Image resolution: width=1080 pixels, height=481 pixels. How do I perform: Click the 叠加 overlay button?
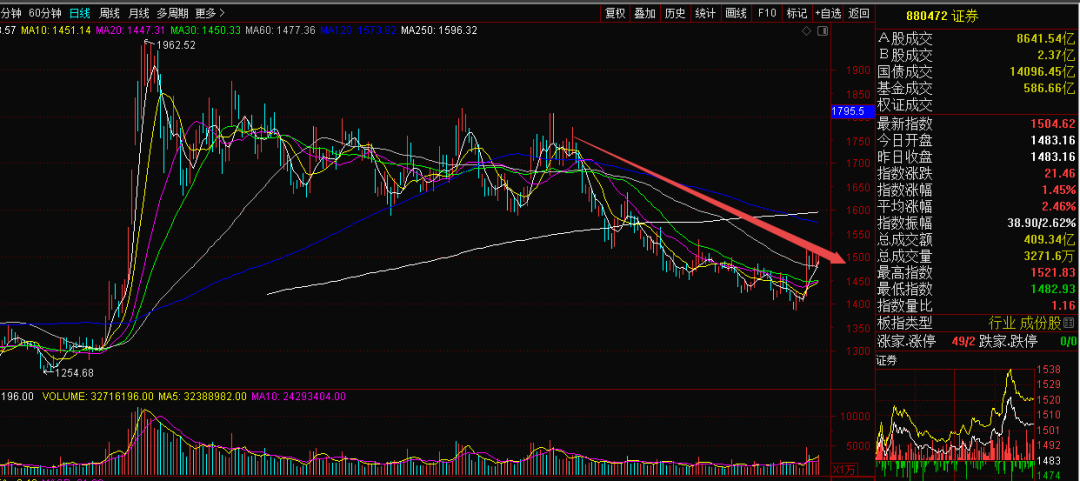645,12
